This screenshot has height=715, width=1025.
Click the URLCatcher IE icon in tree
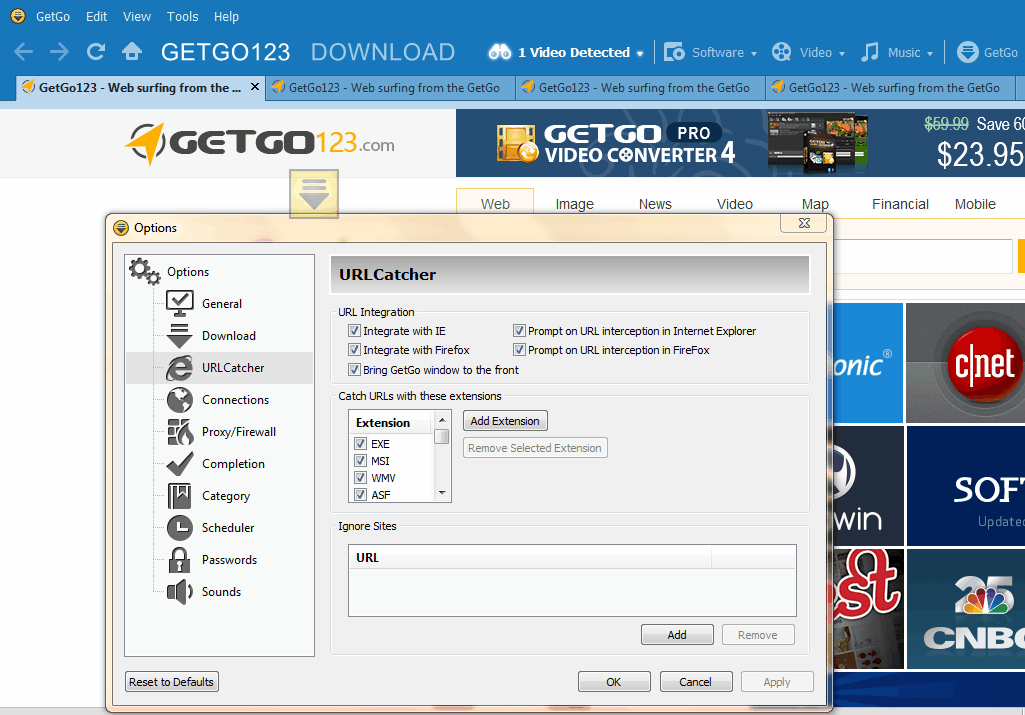pos(180,368)
